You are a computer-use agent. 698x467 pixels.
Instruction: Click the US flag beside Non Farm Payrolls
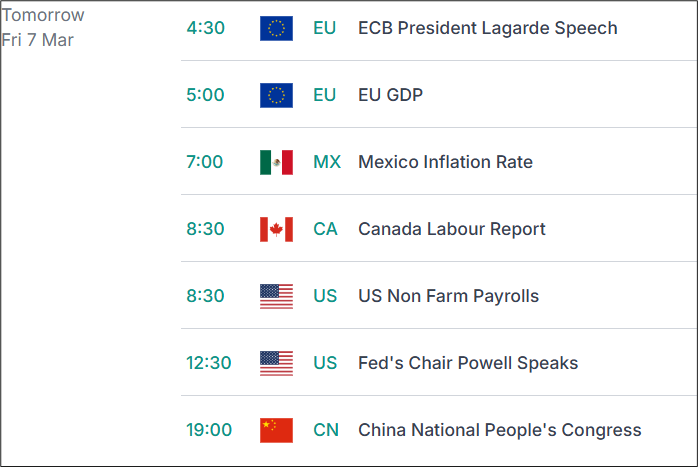276,296
